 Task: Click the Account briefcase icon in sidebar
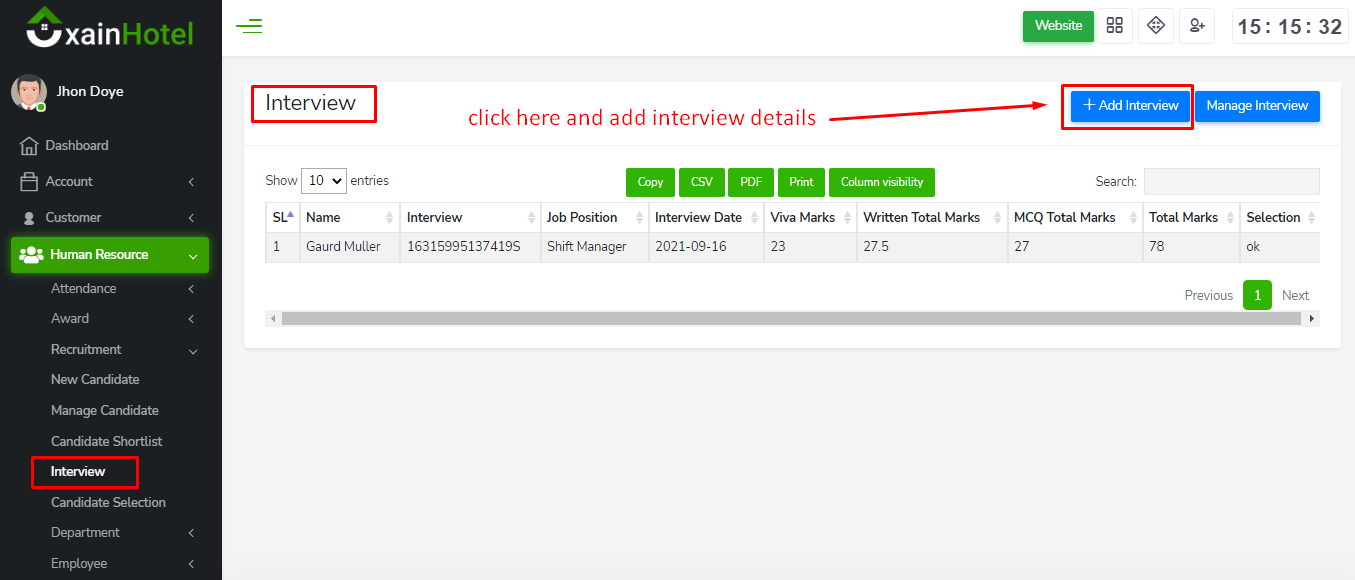29,182
